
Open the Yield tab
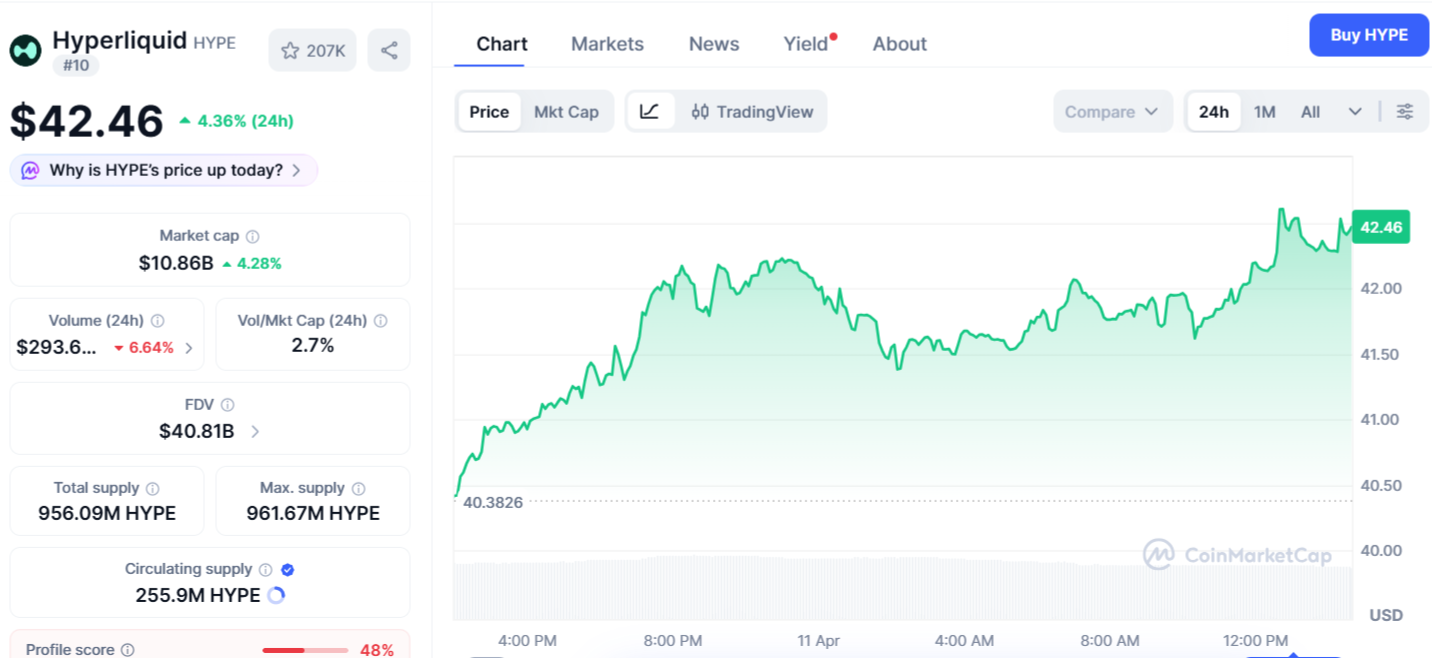pos(806,43)
